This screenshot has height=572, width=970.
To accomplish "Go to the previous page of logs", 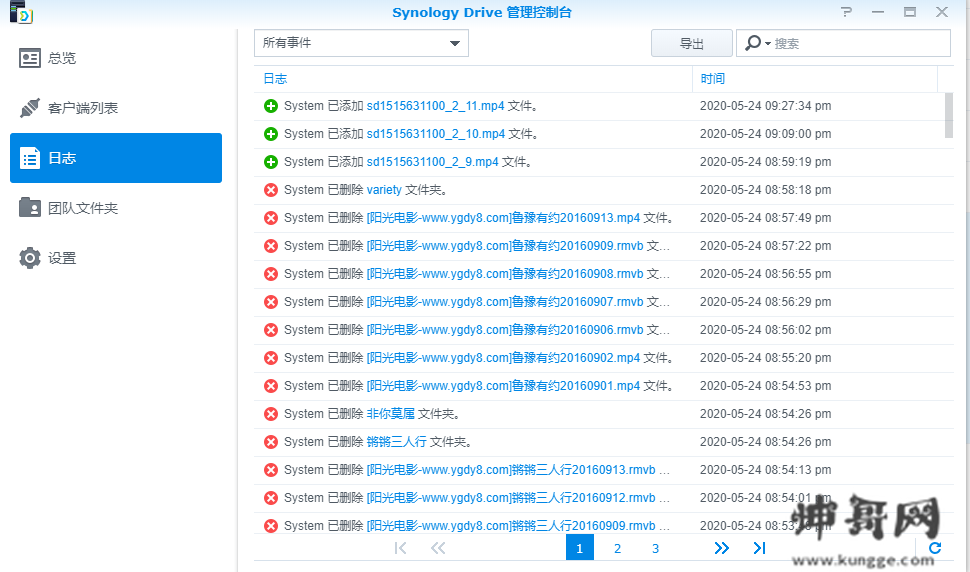I will click(438, 548).
